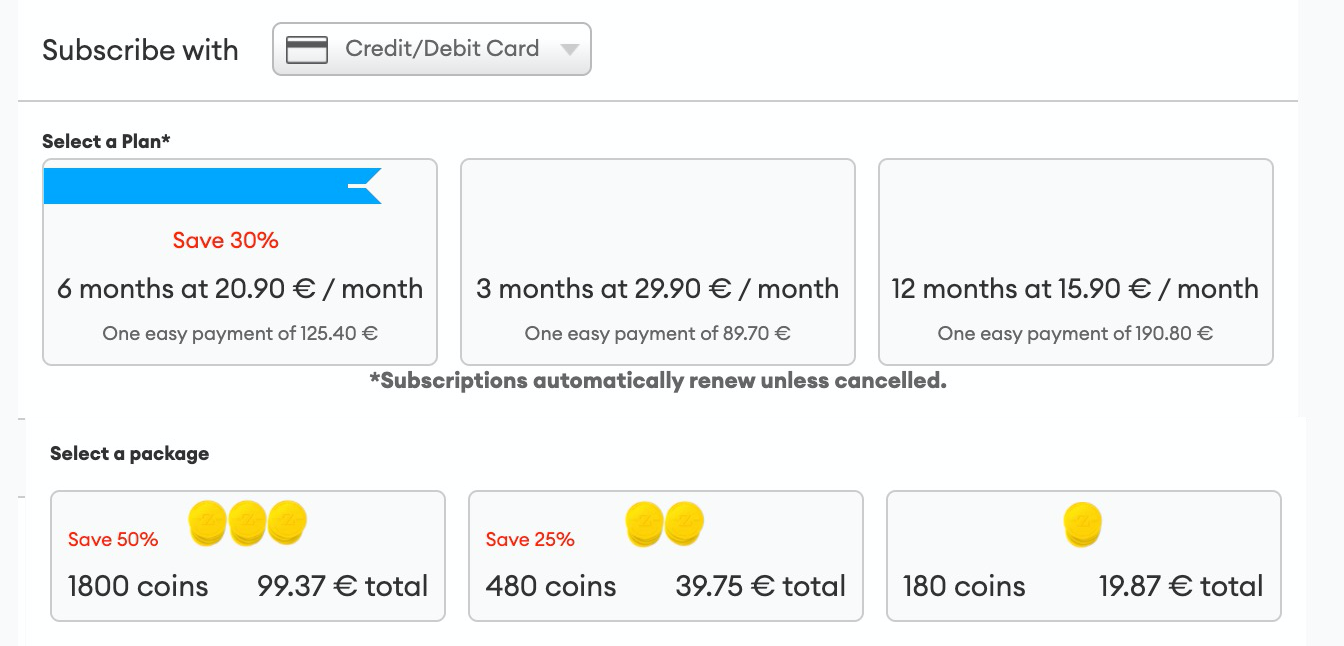1344x646 pixels.
Task: Click the Save 25% coin discount label
Action: (530, 539)
